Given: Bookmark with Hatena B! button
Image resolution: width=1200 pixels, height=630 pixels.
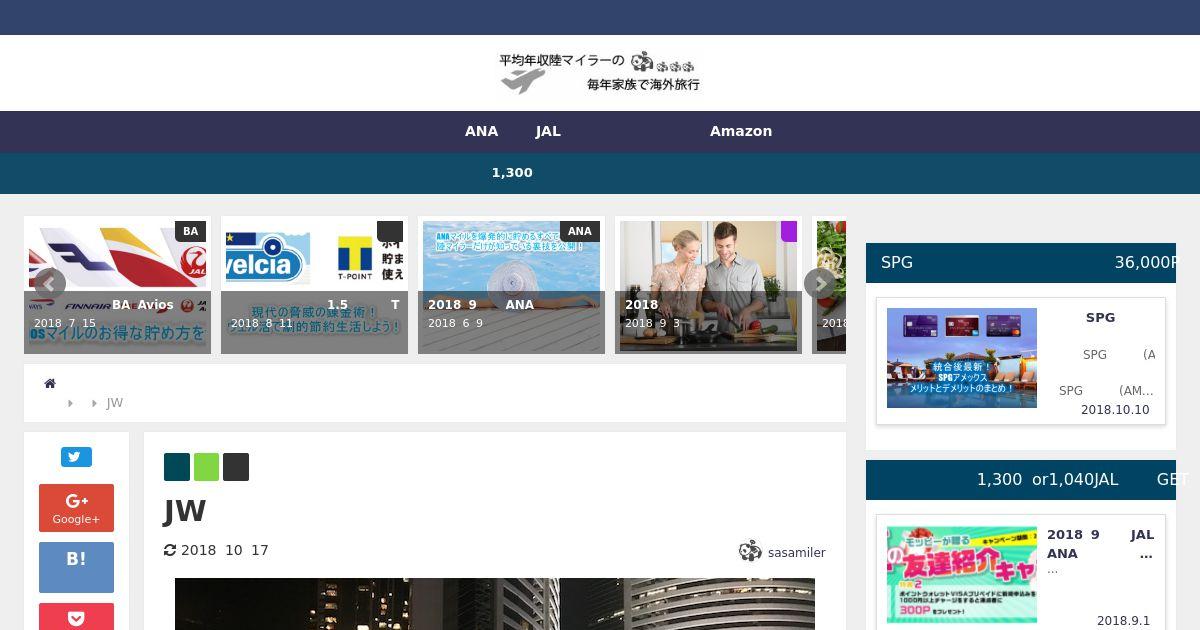Looking at the screenshot, I should tap(76, 567).
